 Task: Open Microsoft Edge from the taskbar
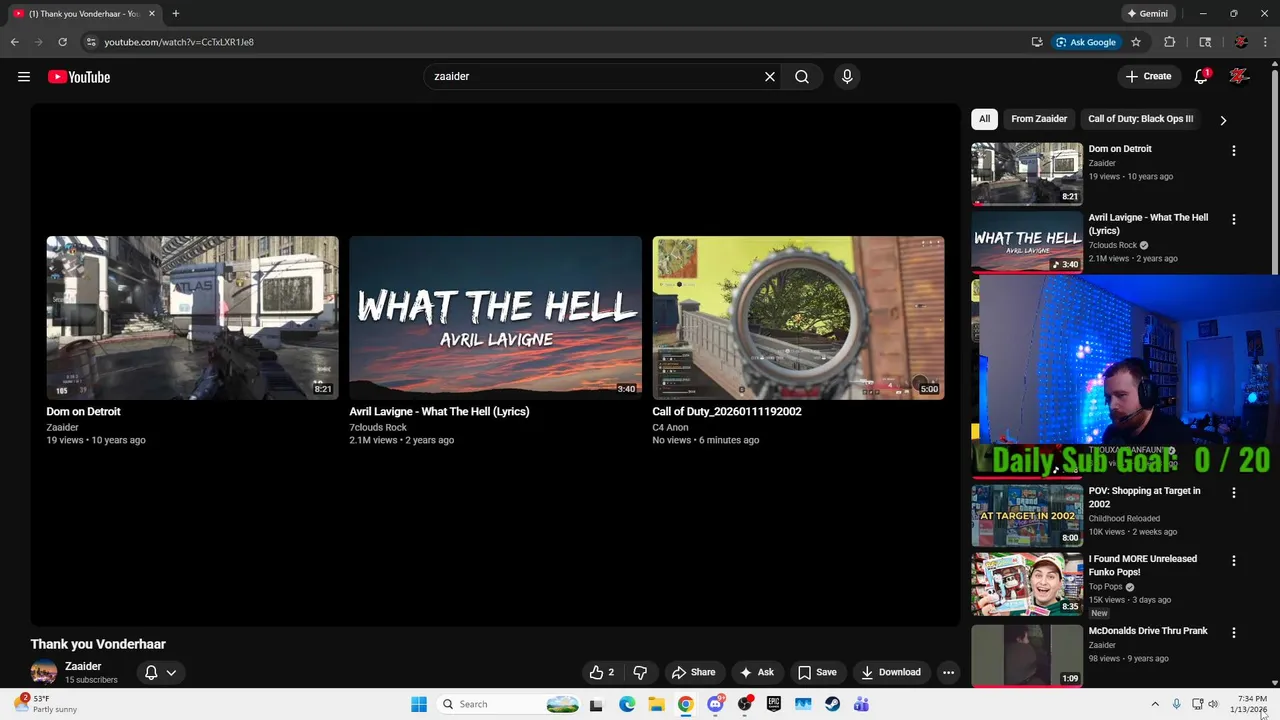pyautogui.click(x=627, y=704)
